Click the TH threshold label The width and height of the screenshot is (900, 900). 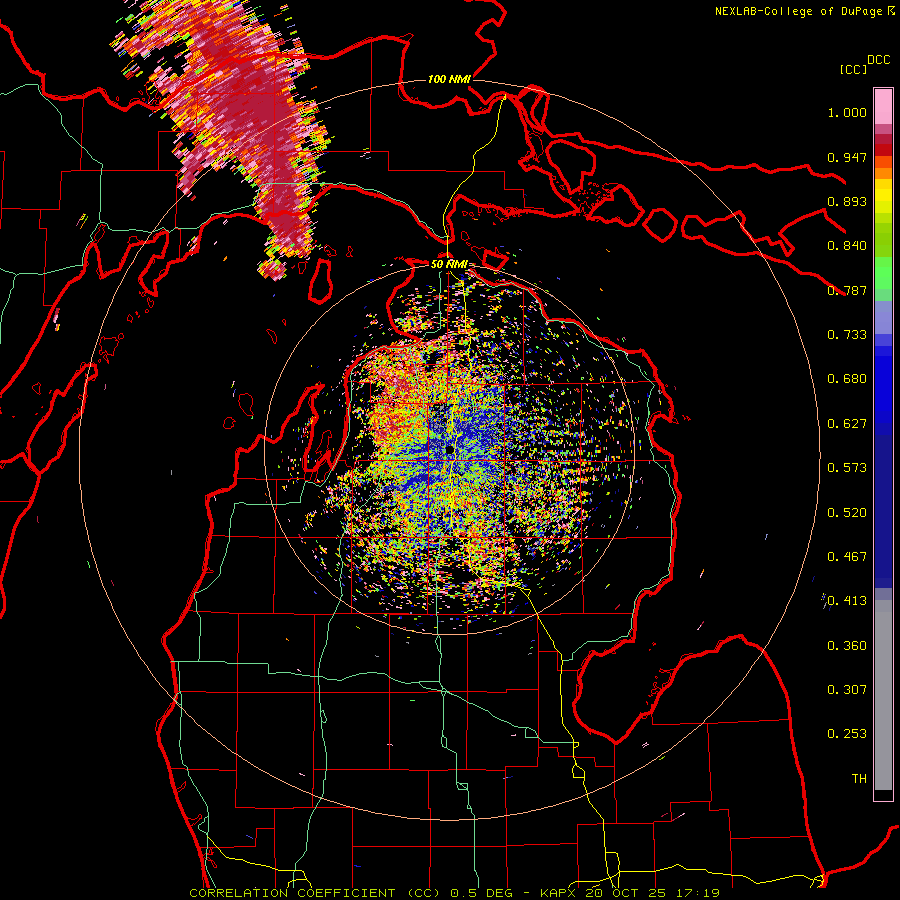click(x=859, y=779)
